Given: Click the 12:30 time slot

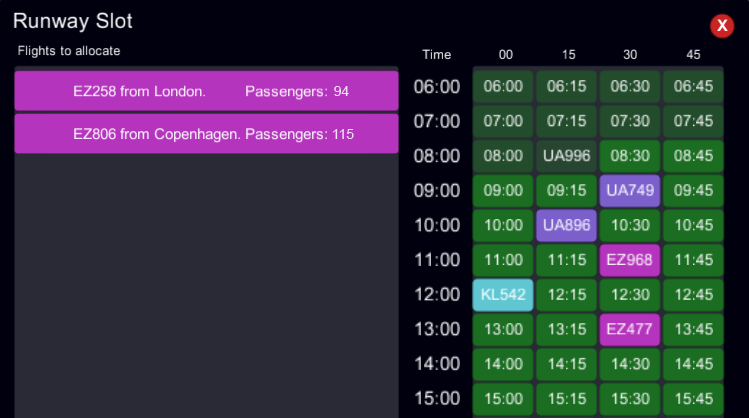Looking at the screenshot, I should pyautogui.click(x=631, y=295).
